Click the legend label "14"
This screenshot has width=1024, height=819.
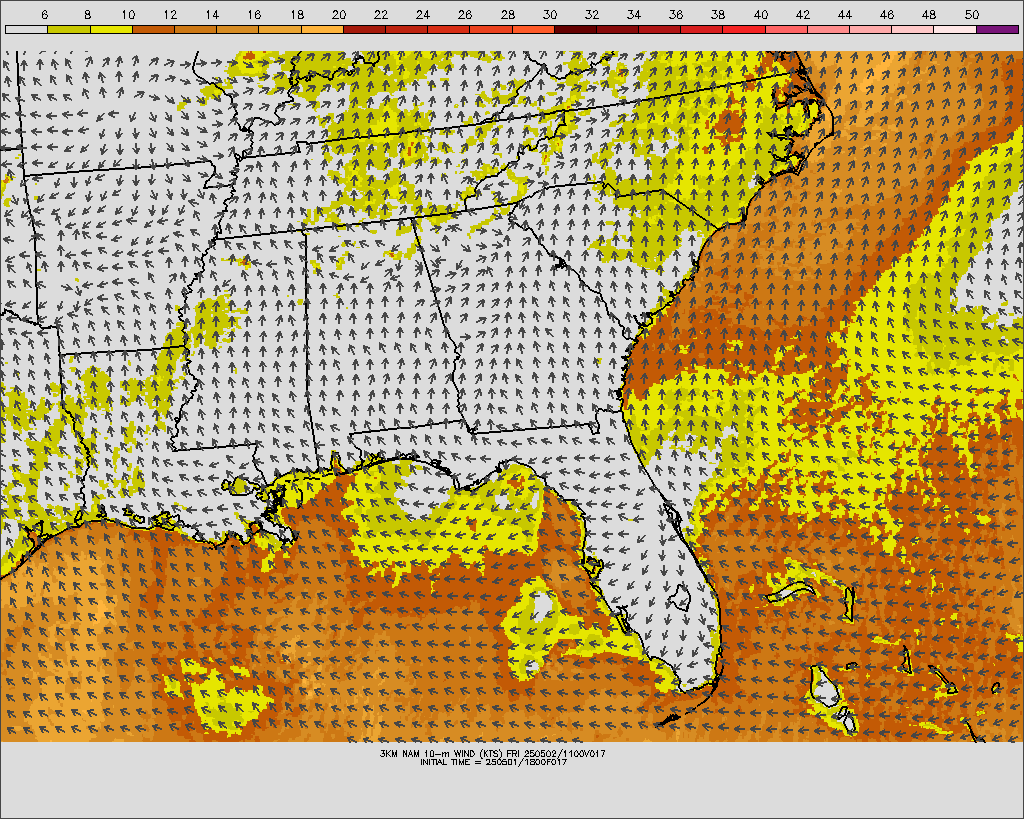(212, 14)
